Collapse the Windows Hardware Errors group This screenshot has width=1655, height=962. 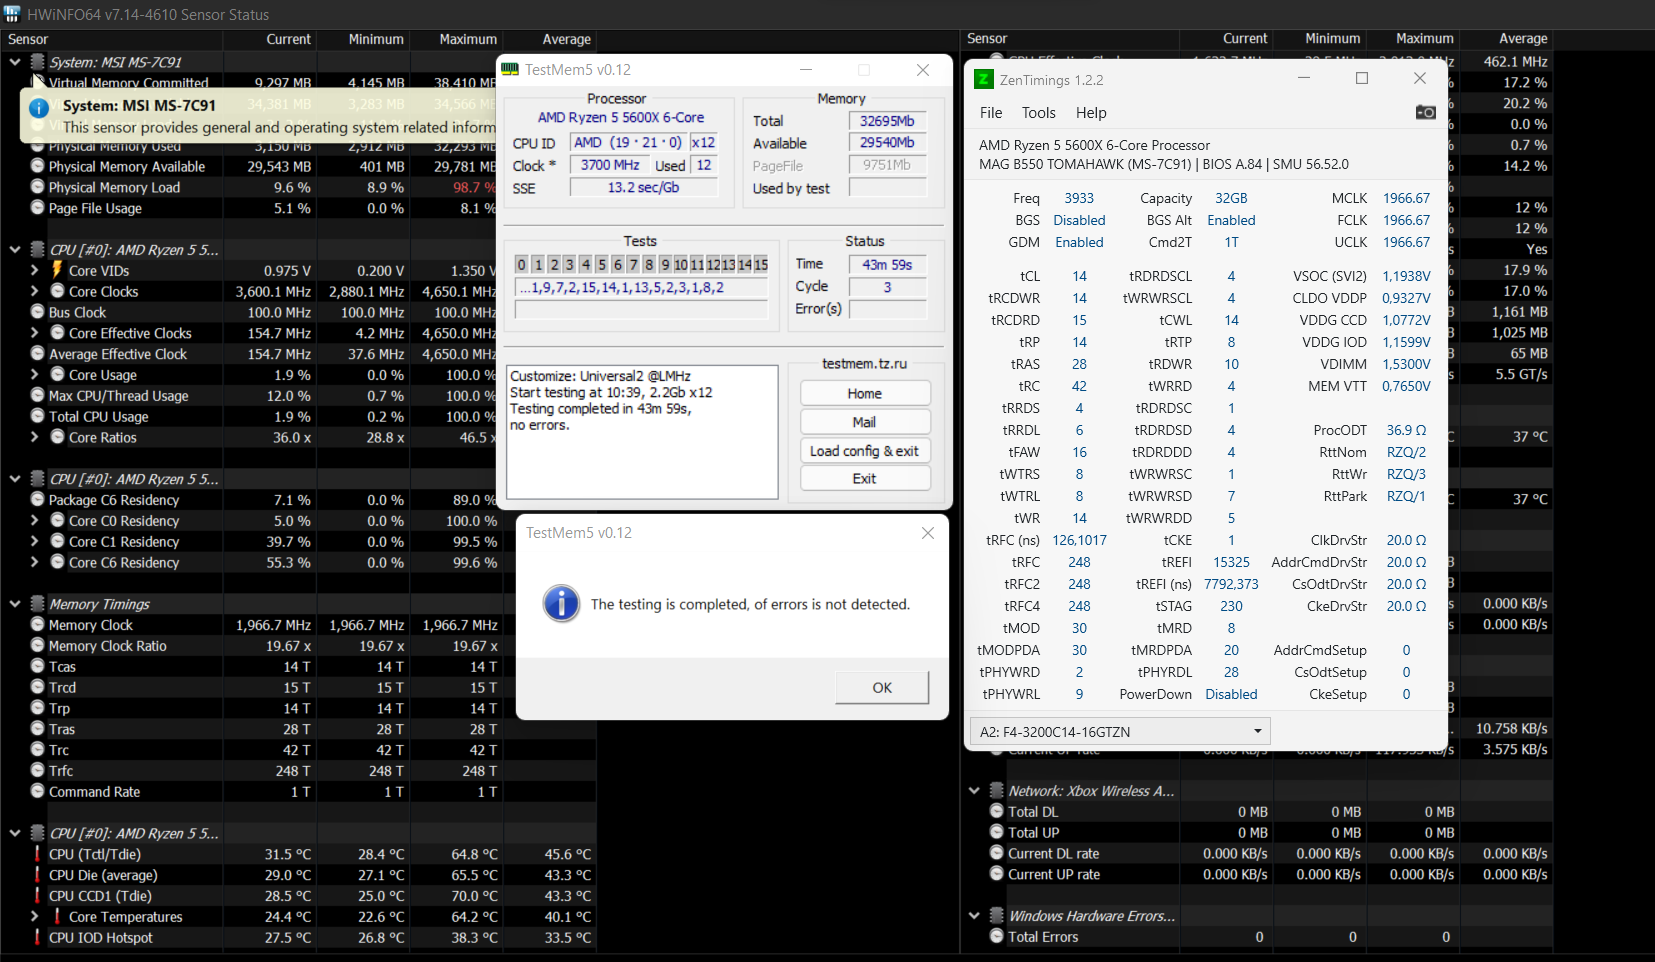(974, 915)
